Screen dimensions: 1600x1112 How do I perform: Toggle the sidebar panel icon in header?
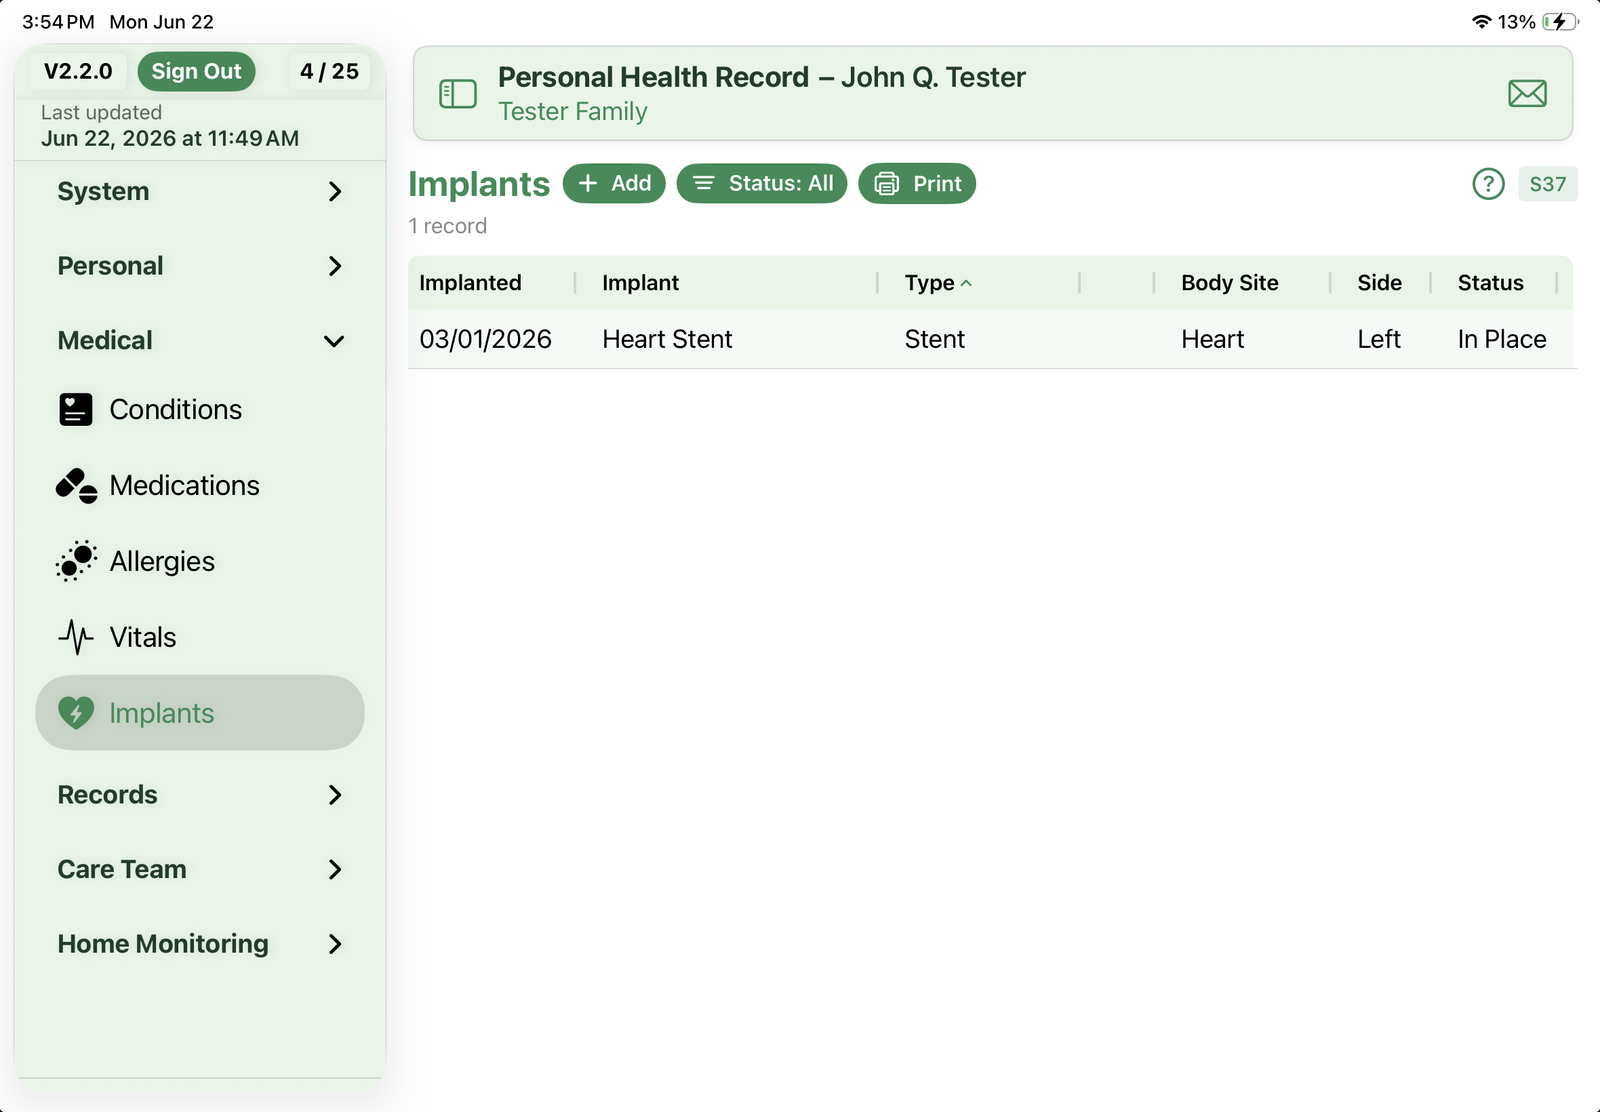458,94
